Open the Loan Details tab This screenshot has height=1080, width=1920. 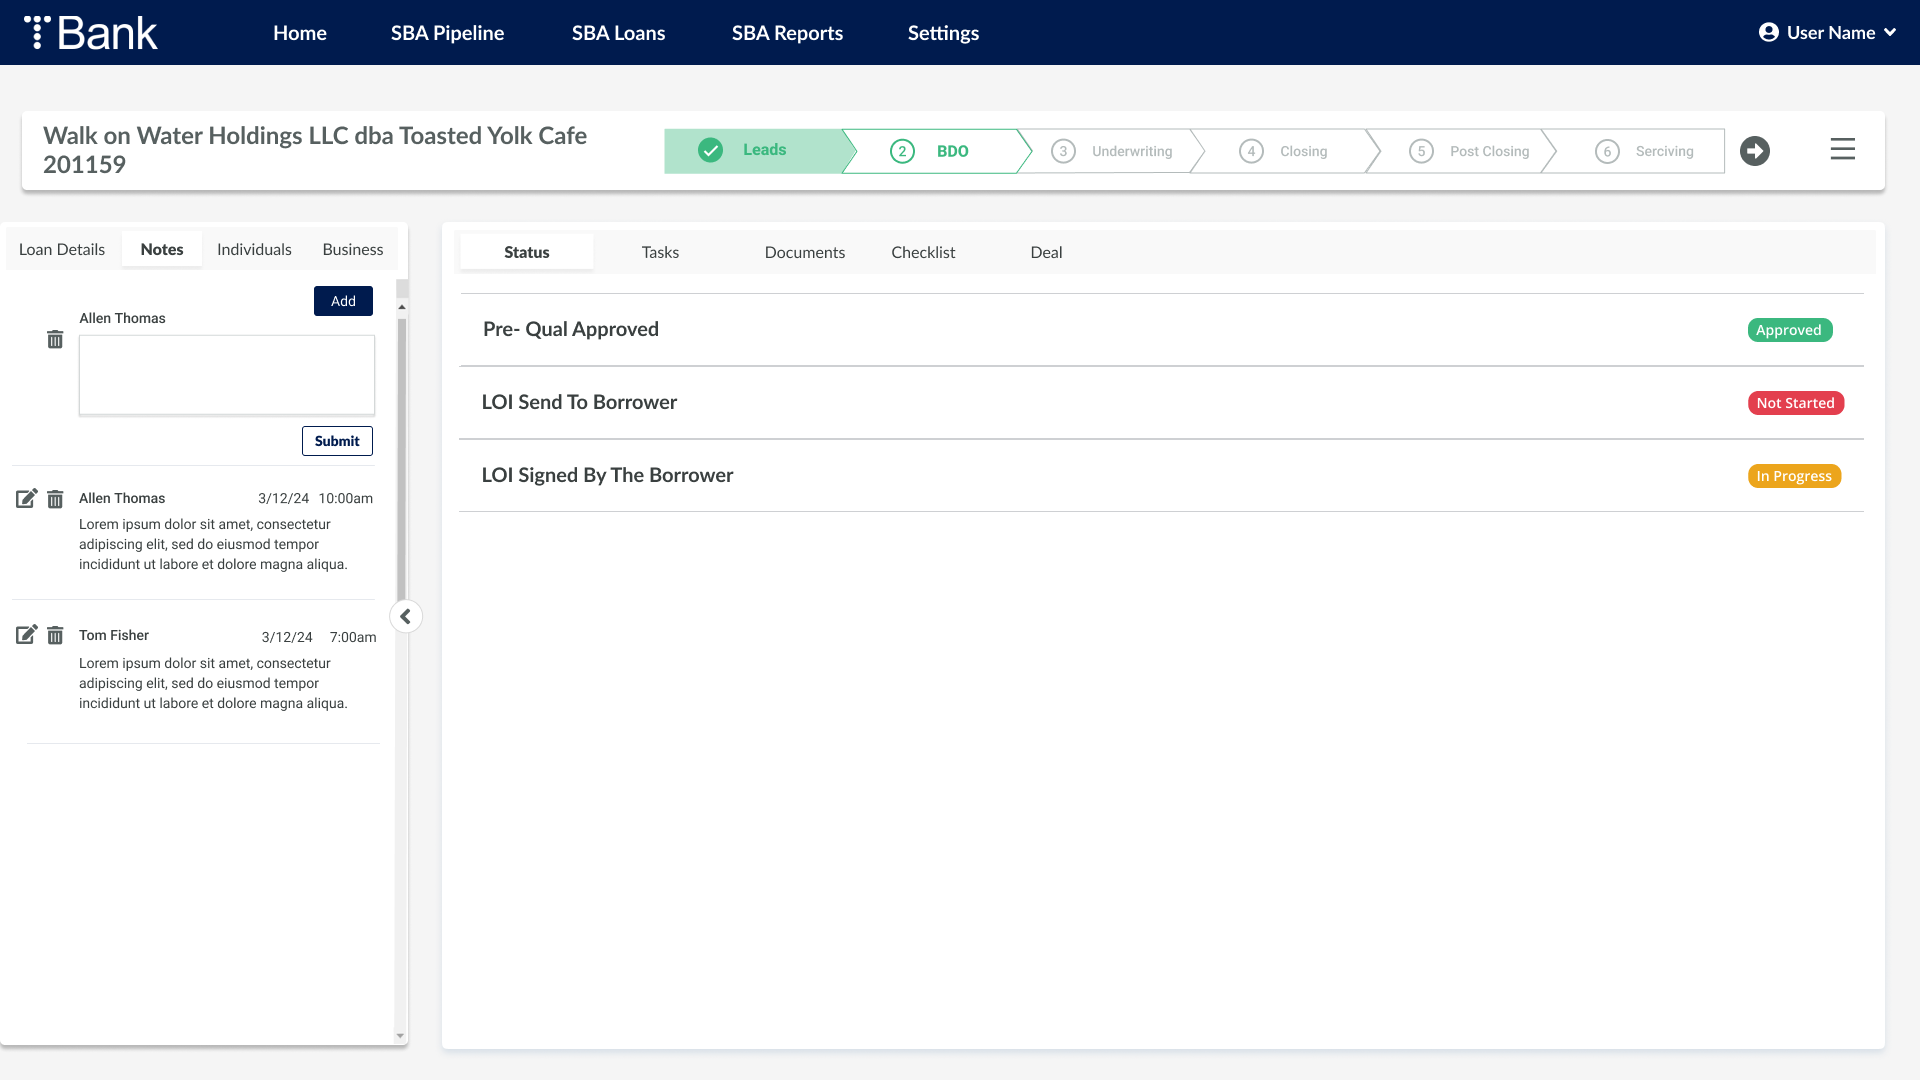pos(62,250)
